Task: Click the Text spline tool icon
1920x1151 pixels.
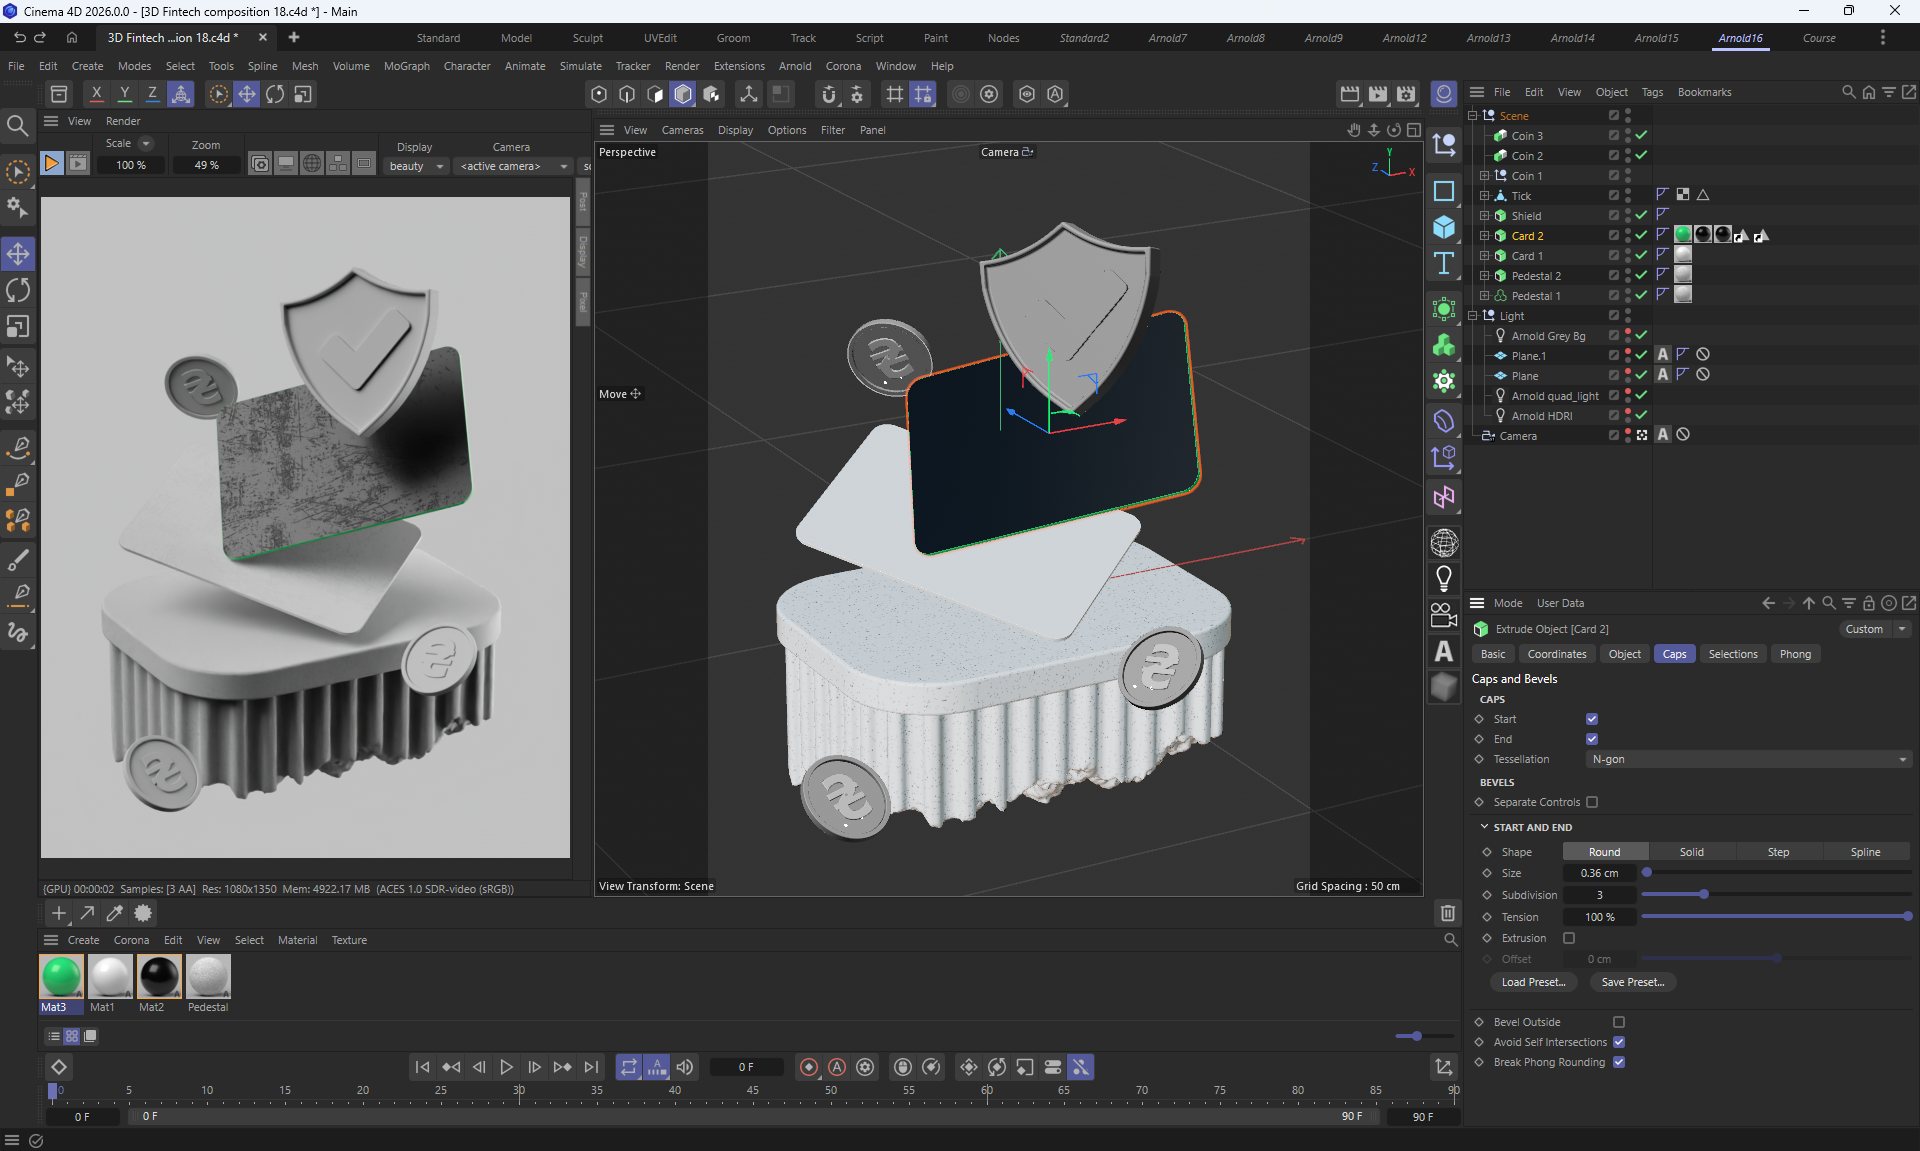Action: click(x=1444, y=264)
